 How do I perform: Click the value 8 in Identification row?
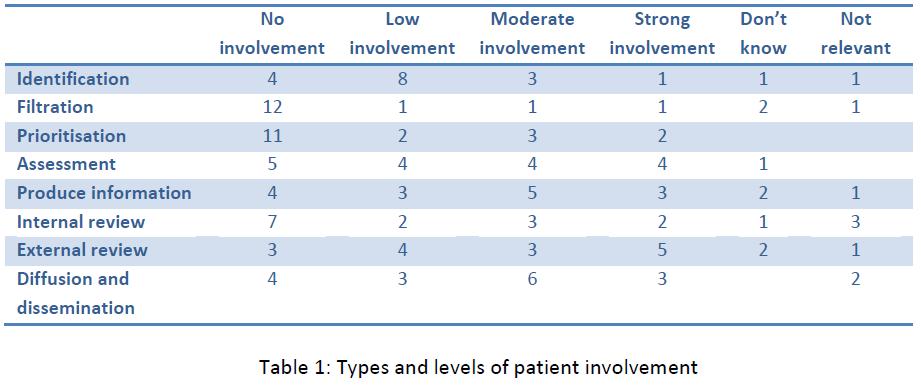(402, 79)
